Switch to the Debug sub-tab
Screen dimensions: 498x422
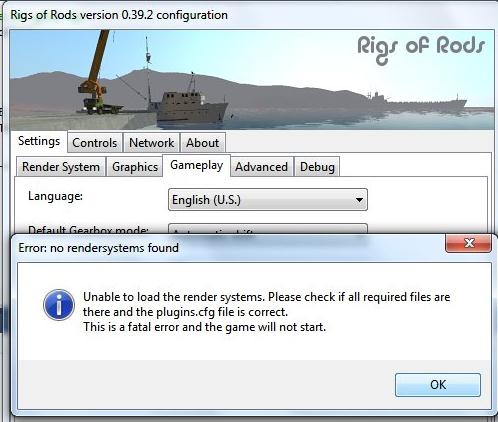coord(317,167)
